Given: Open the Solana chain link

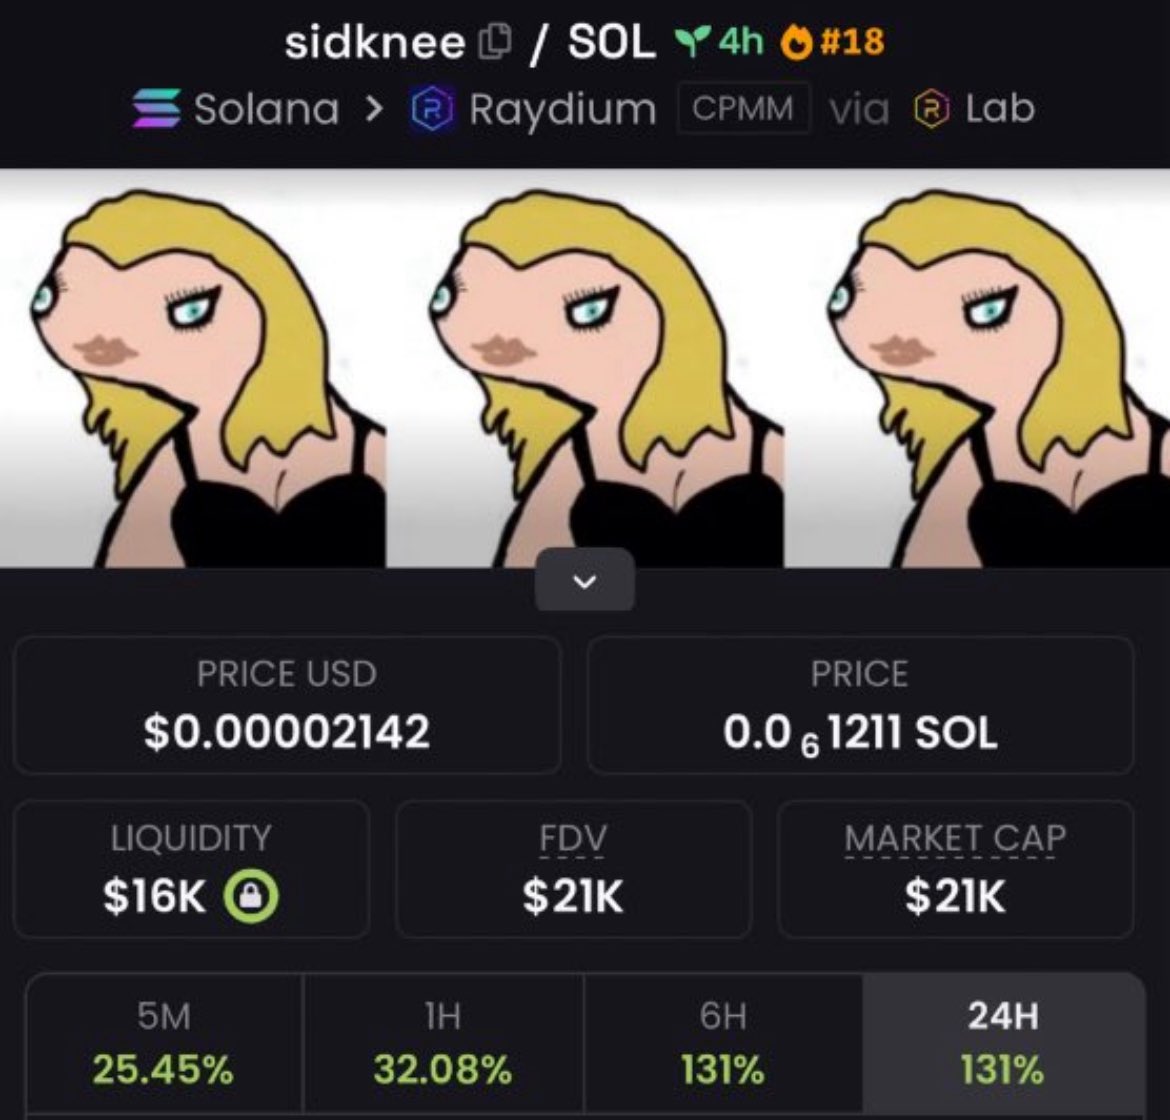Looking at the screenshot, I should tap(266, 109).
